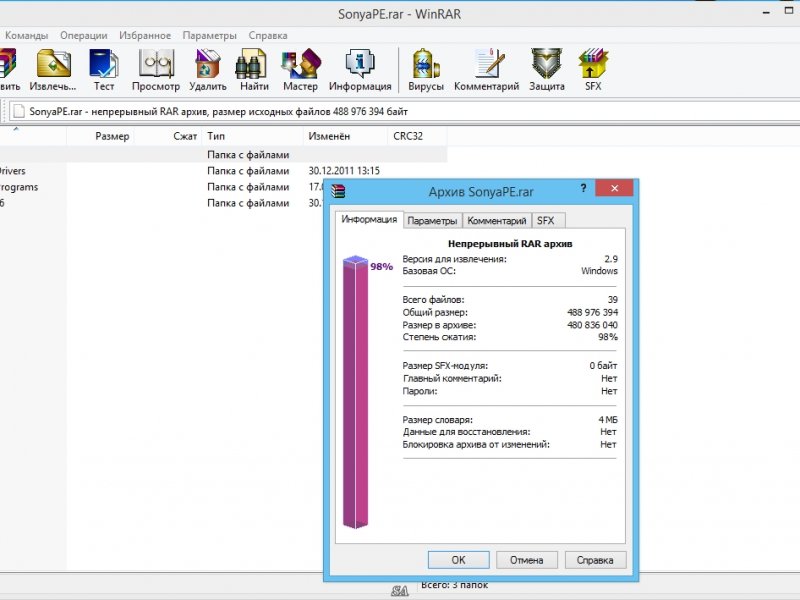Click the Protect (Защита) toolbar icon

(546, 70)
